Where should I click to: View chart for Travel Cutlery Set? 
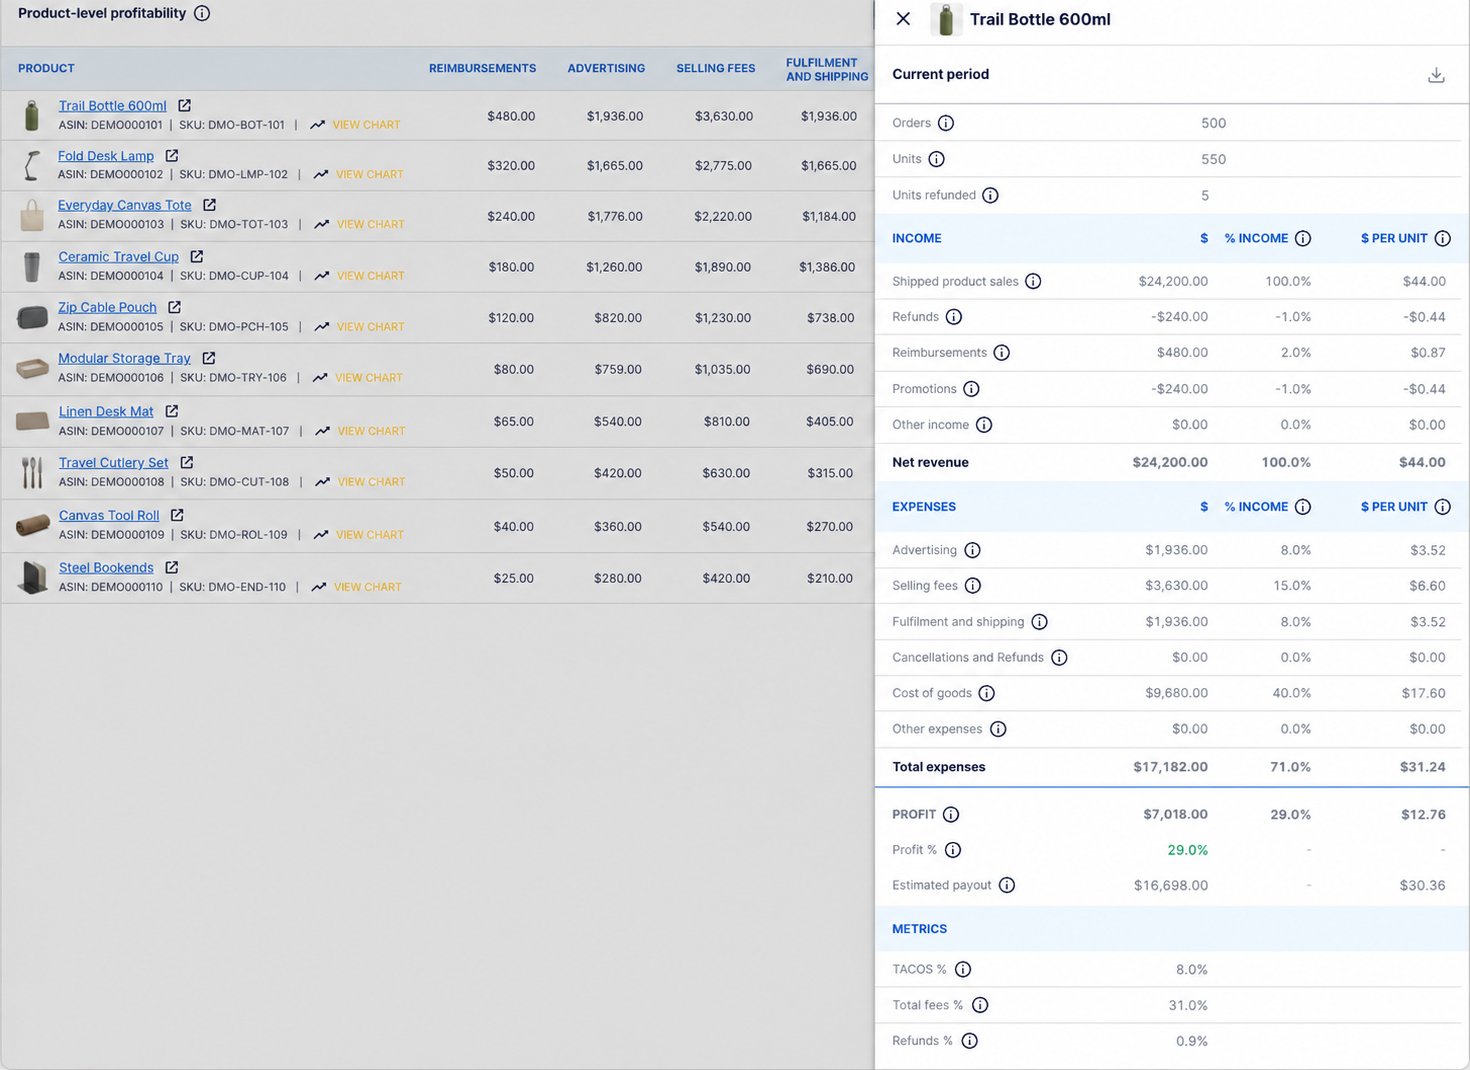tap(360, 482)
